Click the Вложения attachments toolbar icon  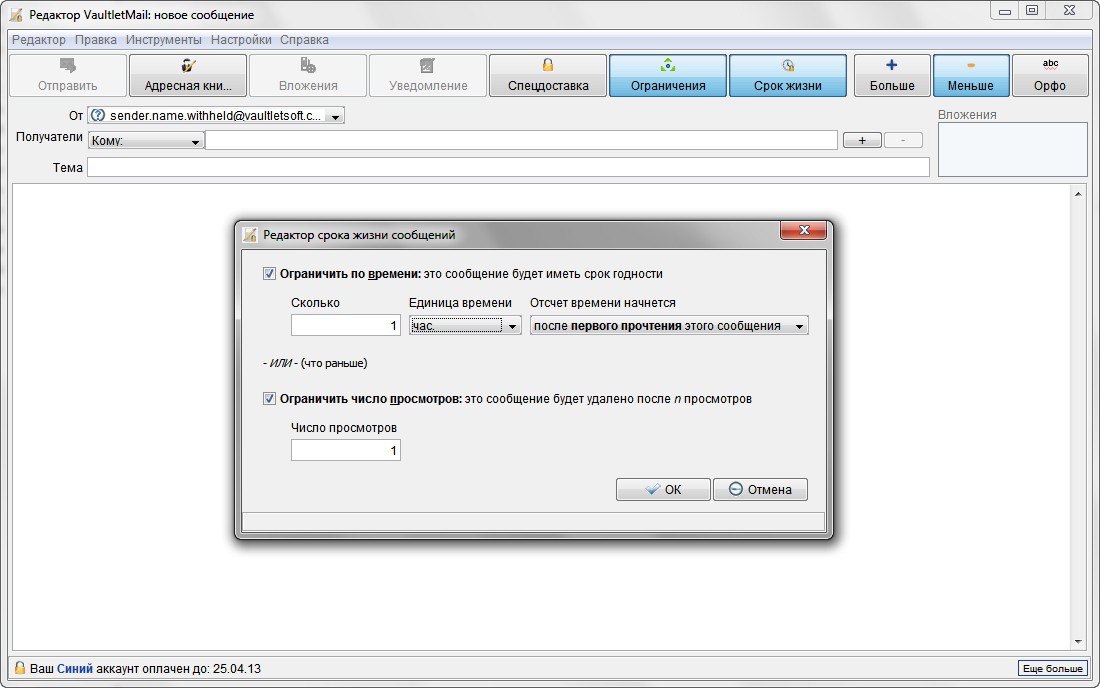(x=308, y=75)
